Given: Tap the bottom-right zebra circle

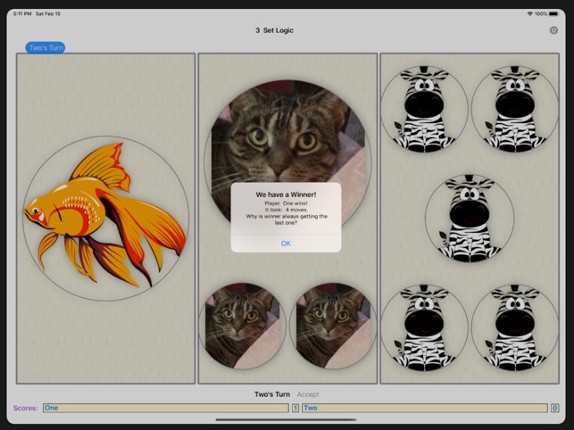Looking at the screenshot, I should point(515,328).
